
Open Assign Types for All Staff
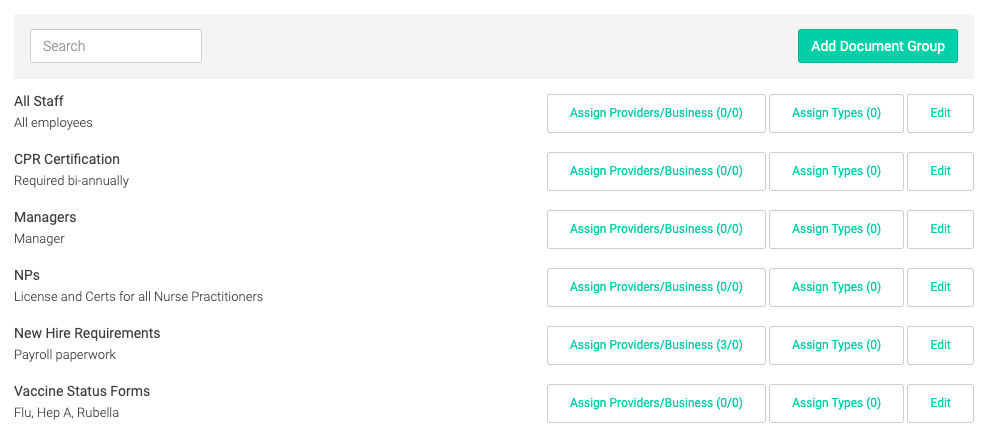(x=836, y=113)
